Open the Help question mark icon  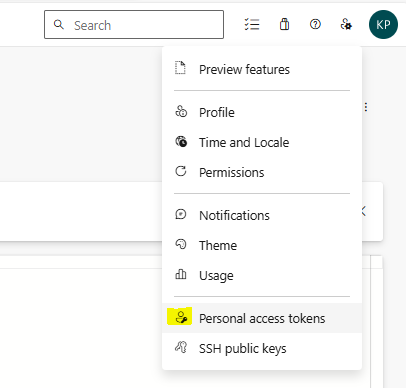click(315, 24)
